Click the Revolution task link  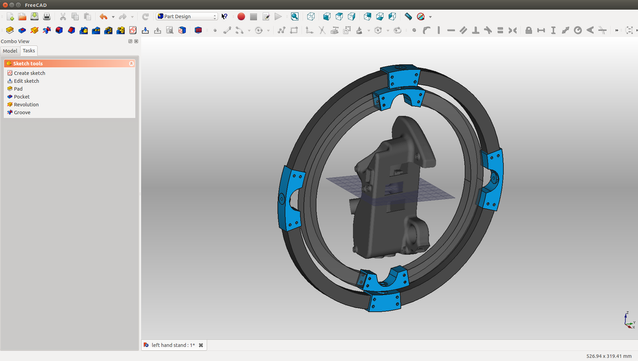[26, 105]
